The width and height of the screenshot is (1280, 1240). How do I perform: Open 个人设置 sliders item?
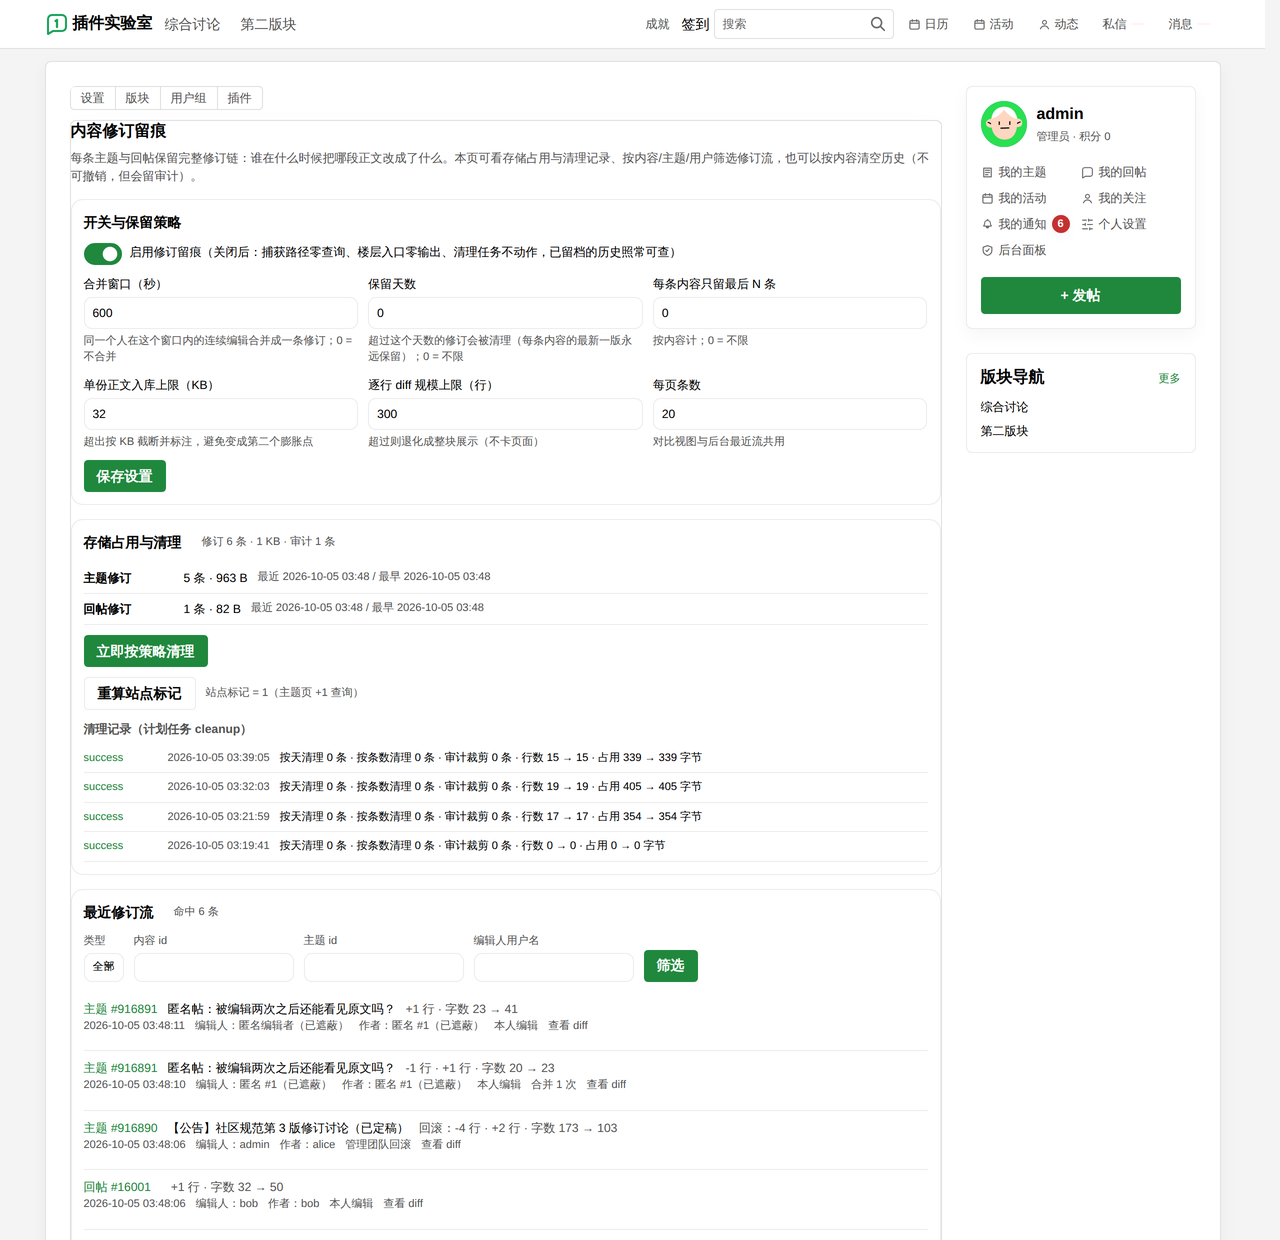pos(1114,224)
